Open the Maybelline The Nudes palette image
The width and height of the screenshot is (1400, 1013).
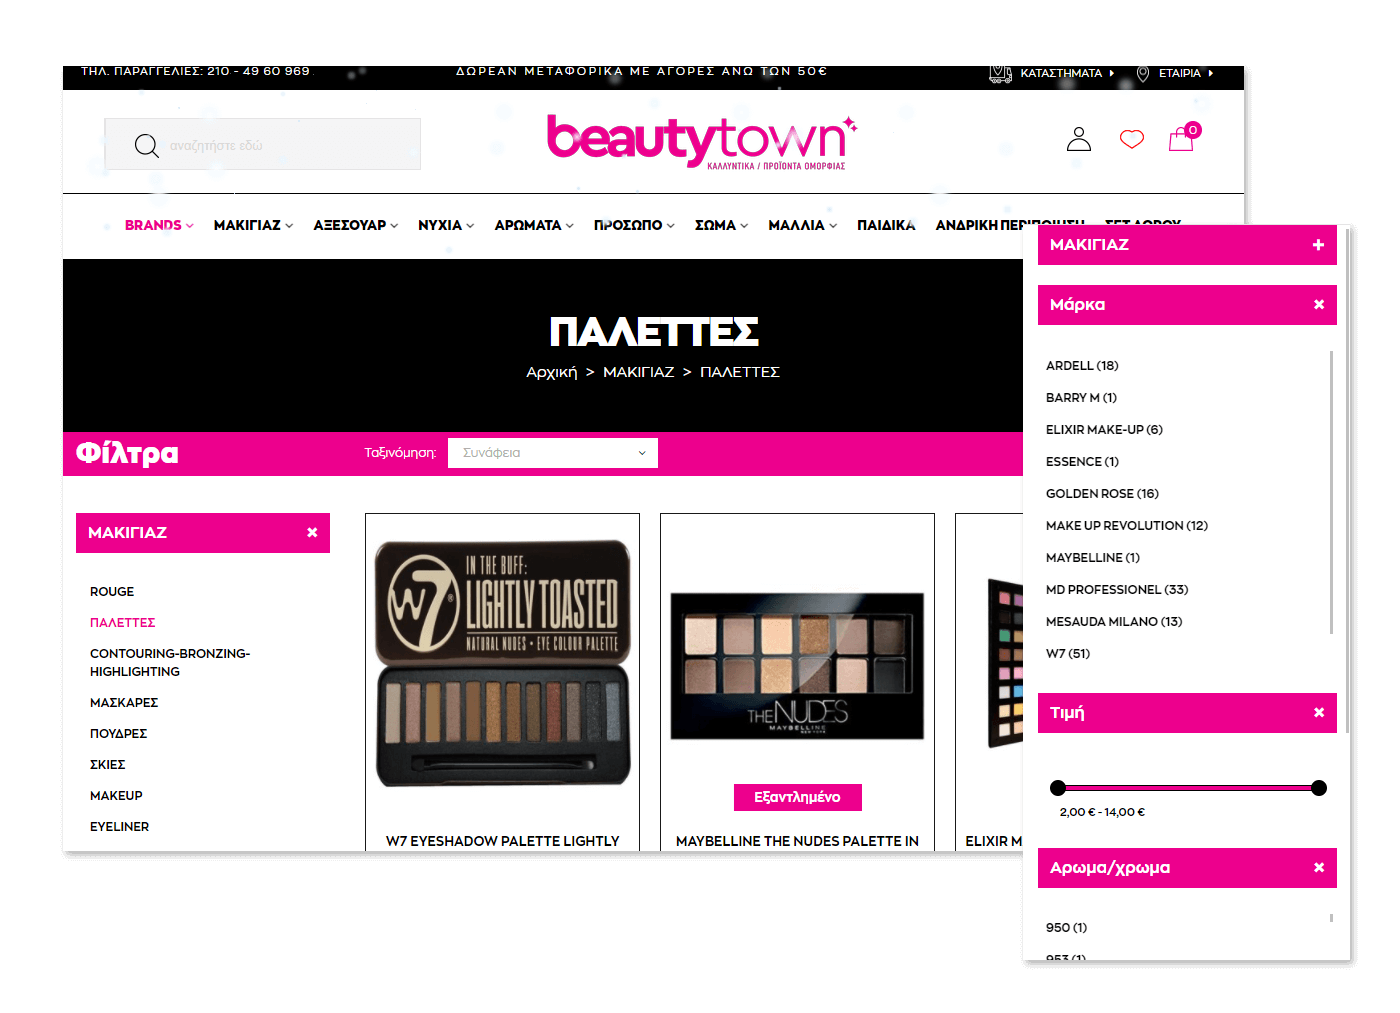(797, 666)
